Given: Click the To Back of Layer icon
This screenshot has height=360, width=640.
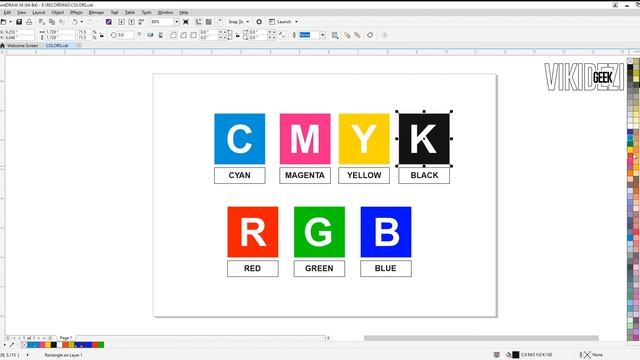Looking at the screenshot, I should [357, 35].
